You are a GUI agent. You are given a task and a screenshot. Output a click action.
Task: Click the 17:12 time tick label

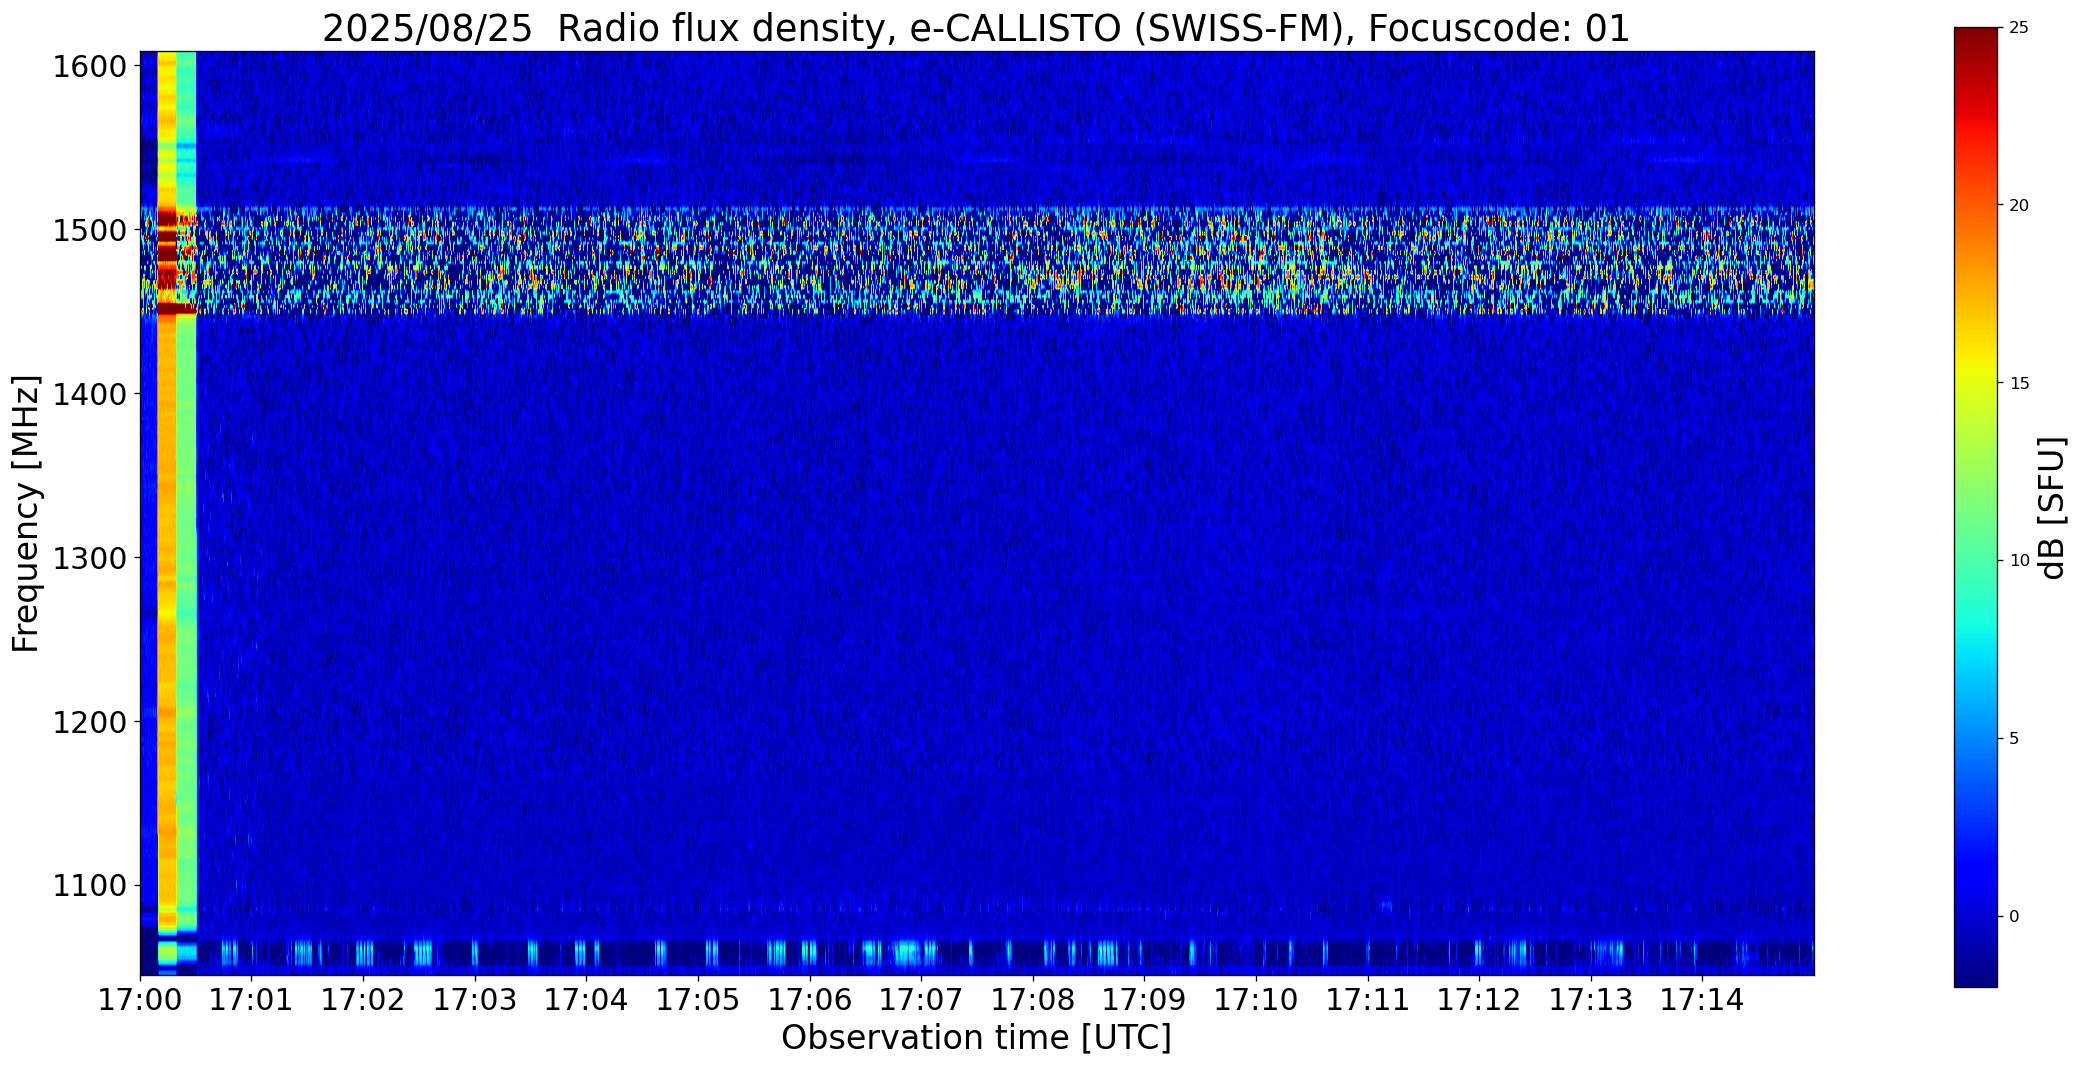click(x=1479, y=999)
